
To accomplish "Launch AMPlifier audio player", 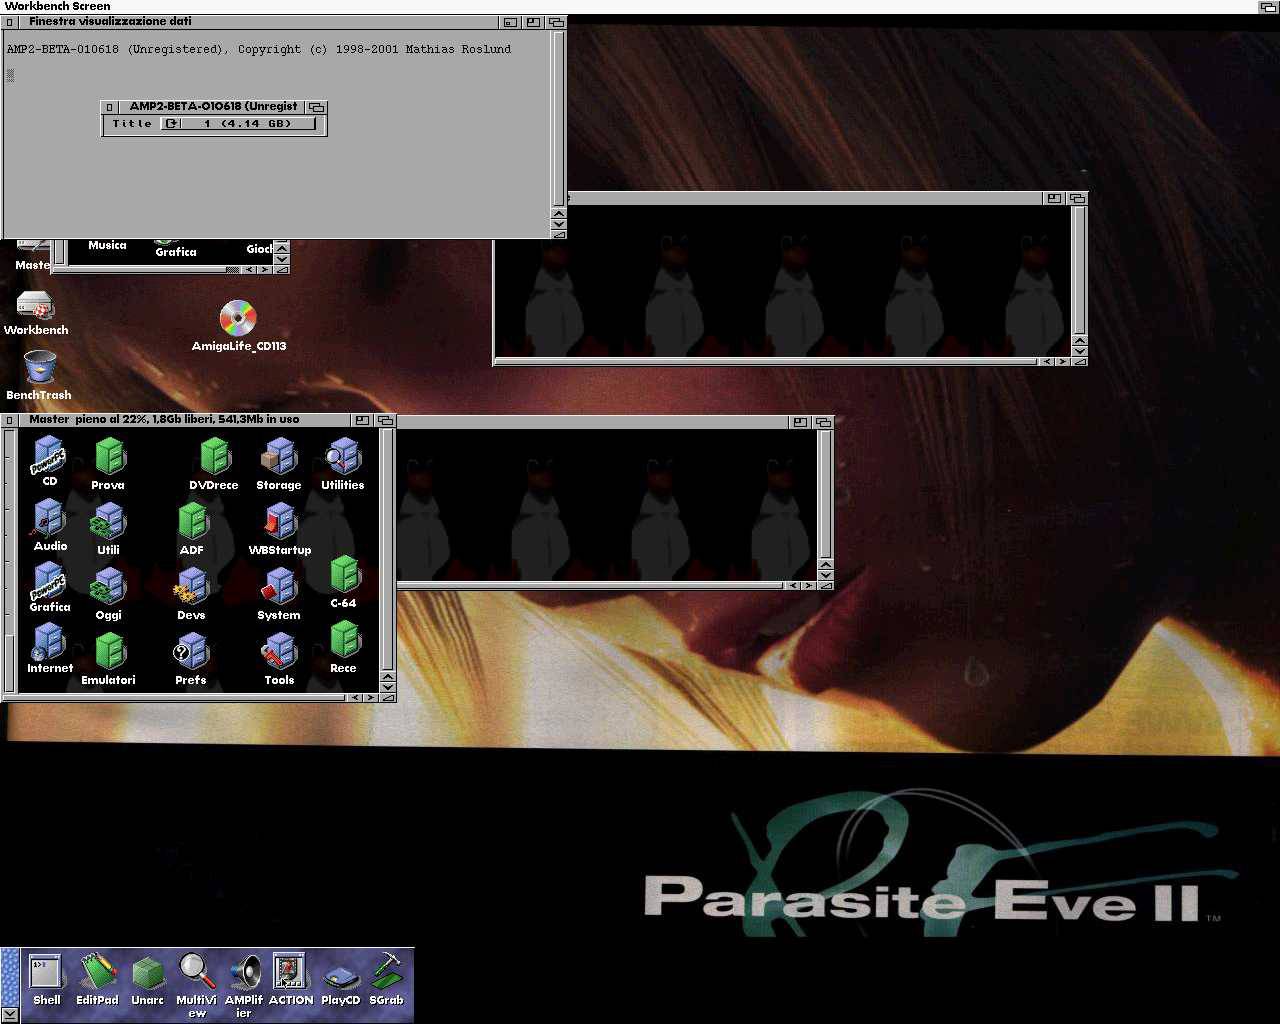I will 244,973.
